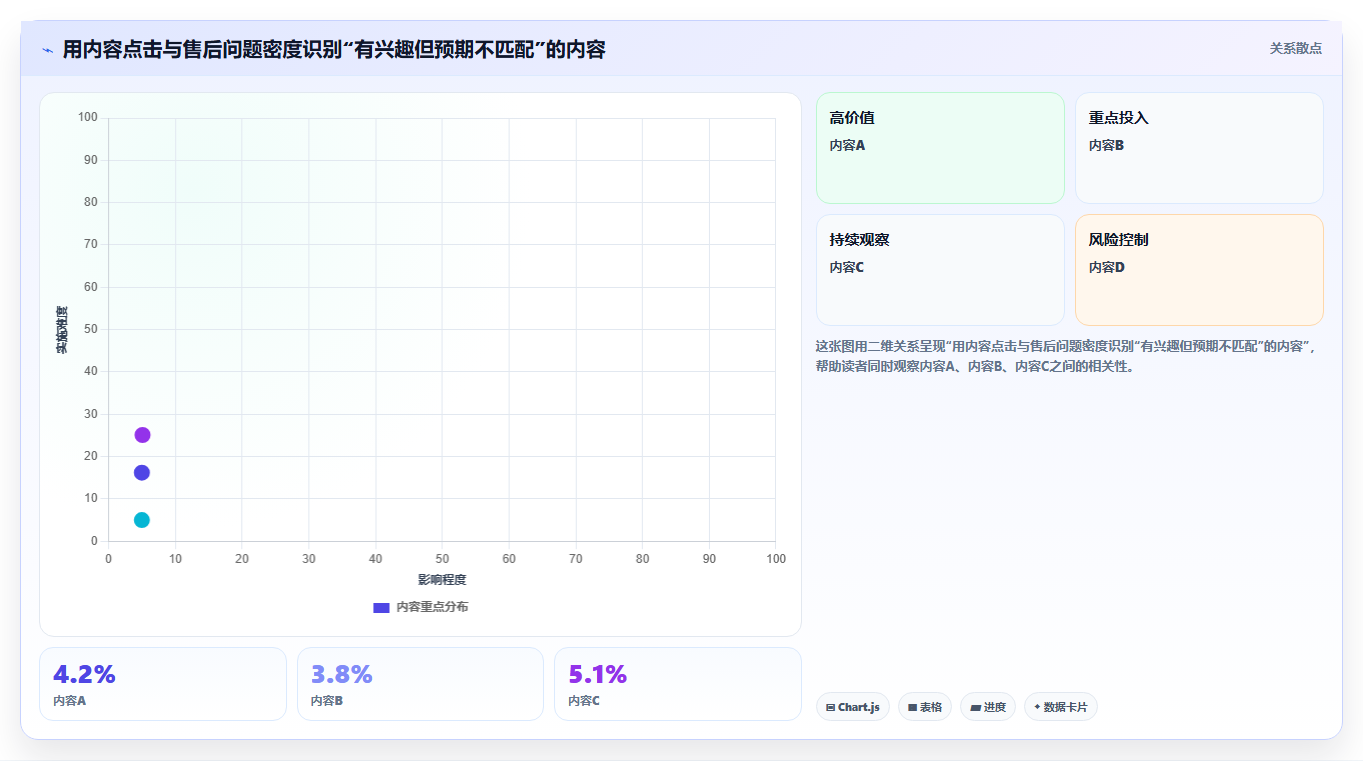Open the 风险控制 内容D card
This screenshot has width=1363, height=761.
(1199, 270)
